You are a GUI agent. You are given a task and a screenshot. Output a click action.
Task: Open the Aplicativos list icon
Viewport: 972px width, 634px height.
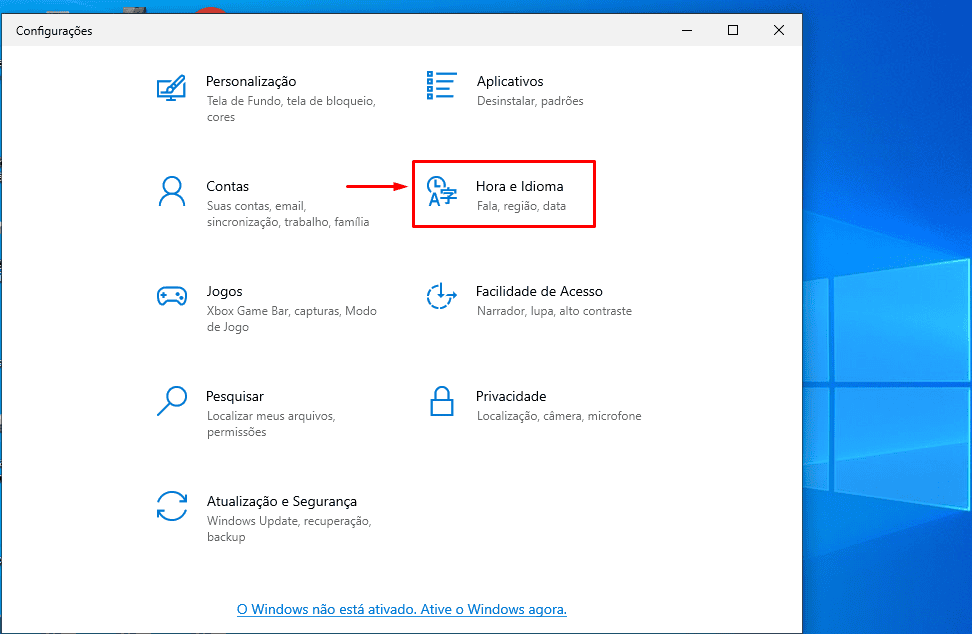tap(441, 86)
